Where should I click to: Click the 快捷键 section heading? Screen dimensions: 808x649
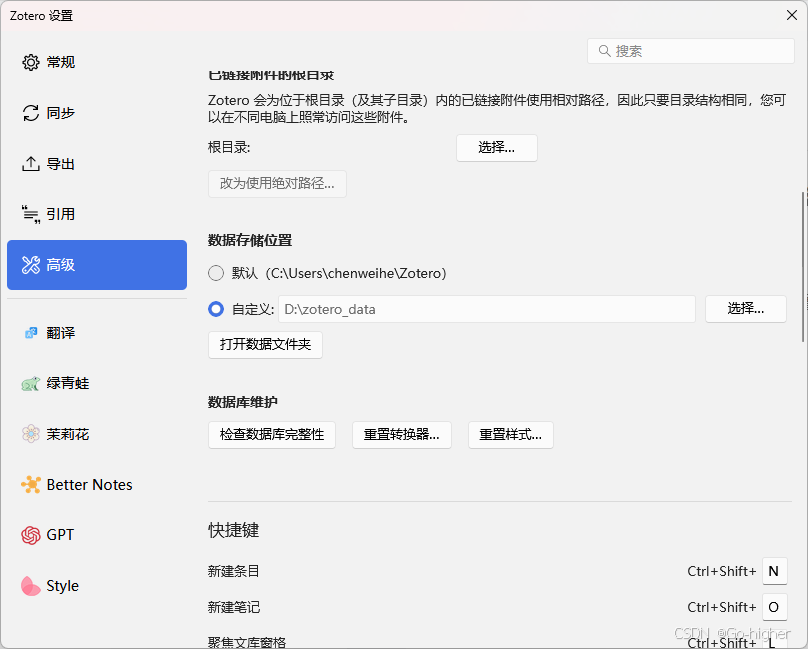click(x=233, y=530)
